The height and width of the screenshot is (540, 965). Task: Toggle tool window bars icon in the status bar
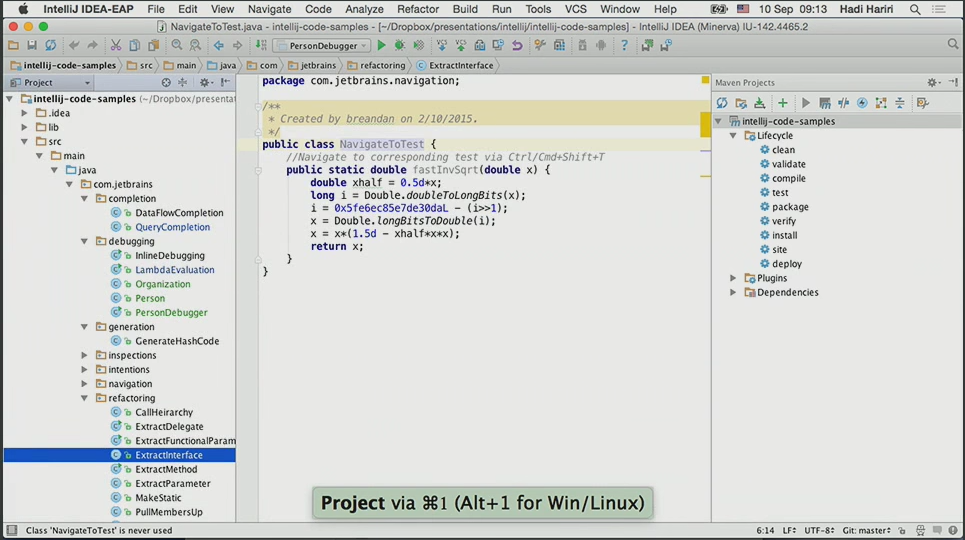tap(12, 530)
